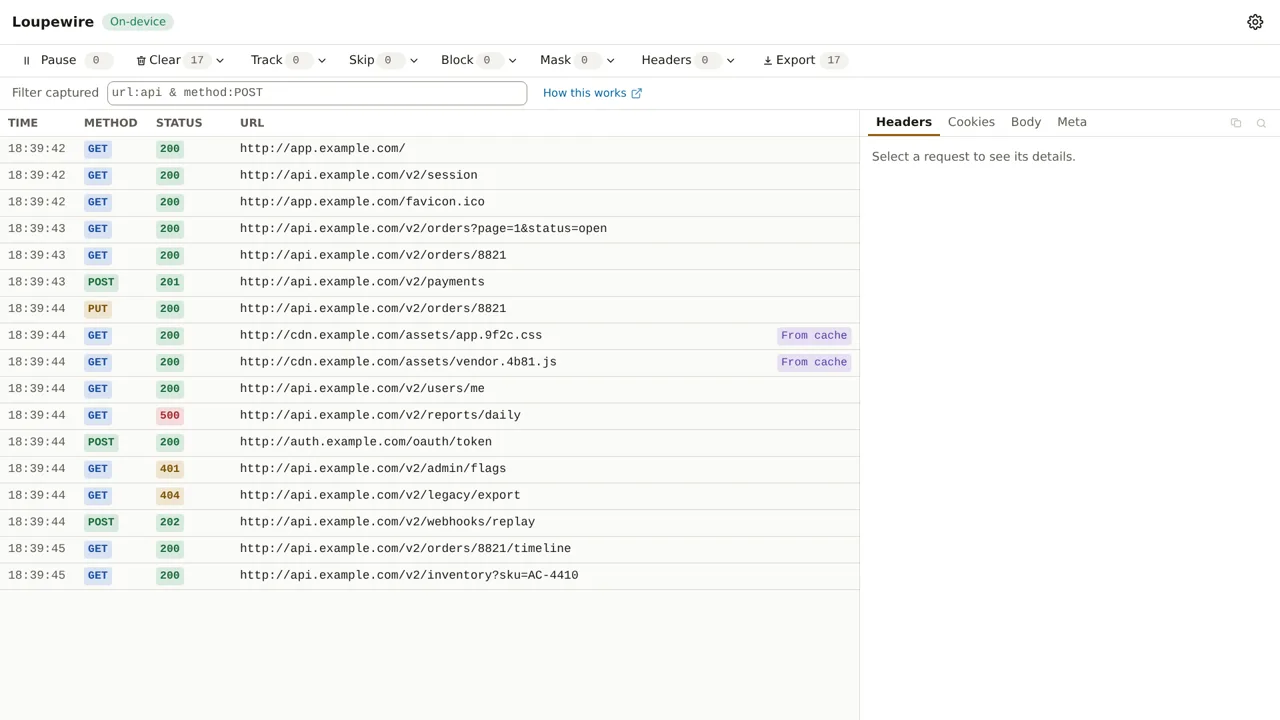Expand the chevron next to Clear

220,60
